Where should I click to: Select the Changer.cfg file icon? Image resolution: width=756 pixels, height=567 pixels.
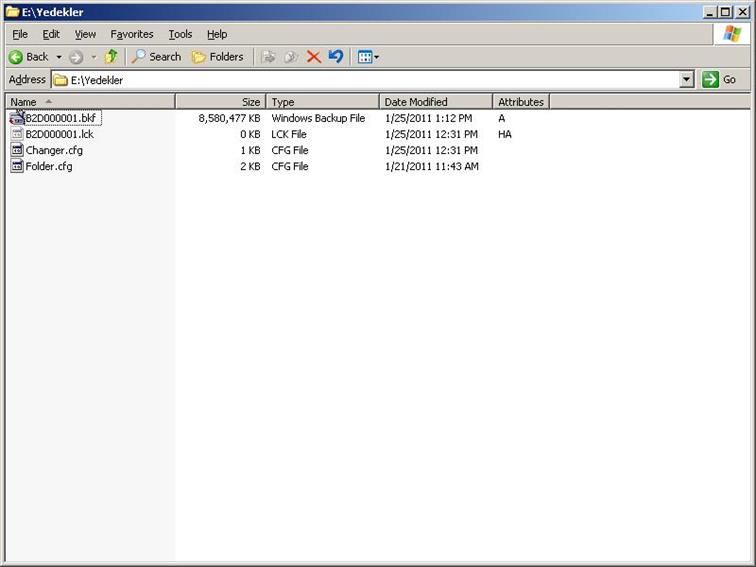pos(17,150)
